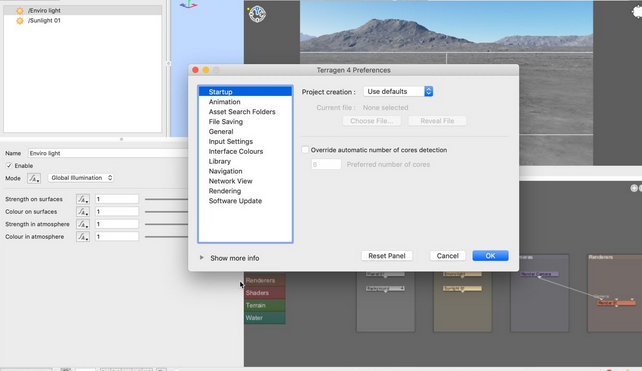Open the Asset Search Folders preferences

point(245,112)
